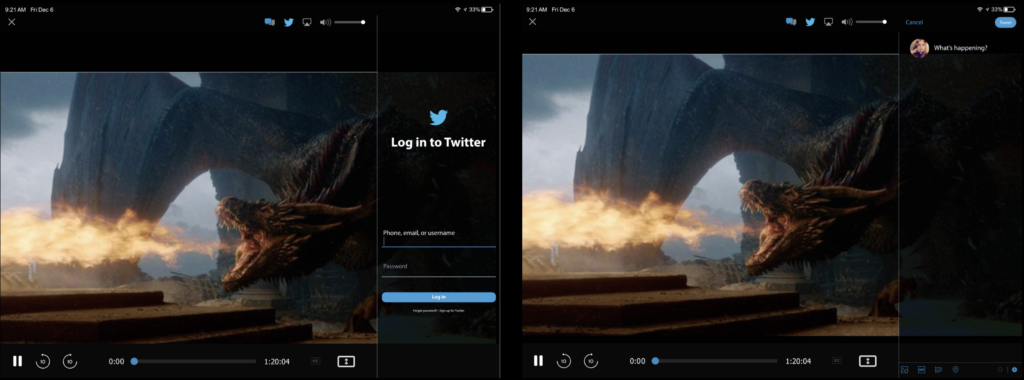Pause playback on the compose tweet screen
The image size is (1024, 380).
[538, 361]
